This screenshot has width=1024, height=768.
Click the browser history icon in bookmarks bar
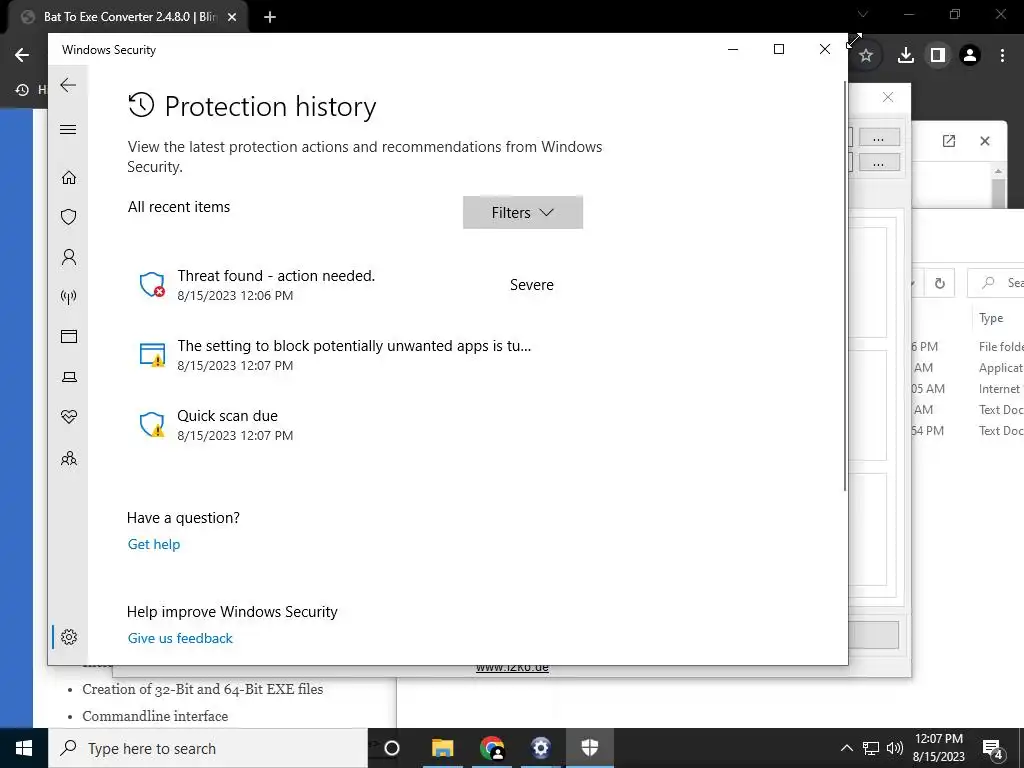click(22, 89)
